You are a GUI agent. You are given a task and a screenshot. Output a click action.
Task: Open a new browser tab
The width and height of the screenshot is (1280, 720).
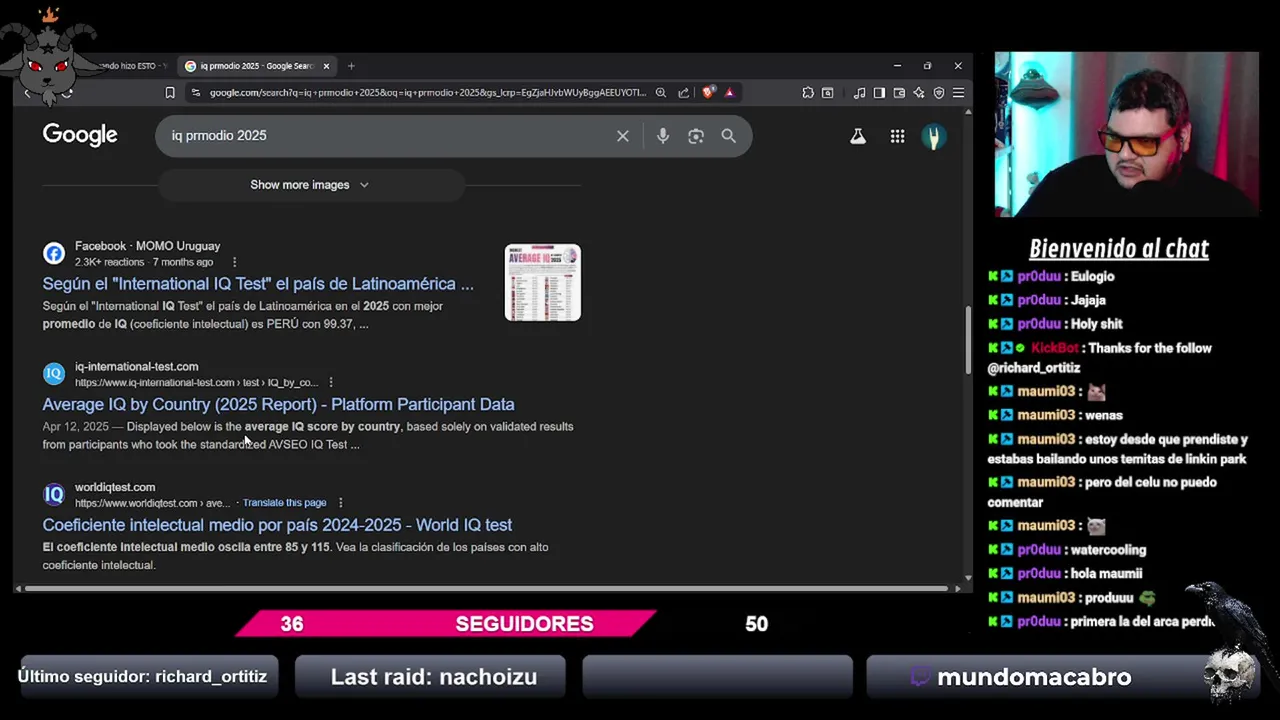point(351,66)
